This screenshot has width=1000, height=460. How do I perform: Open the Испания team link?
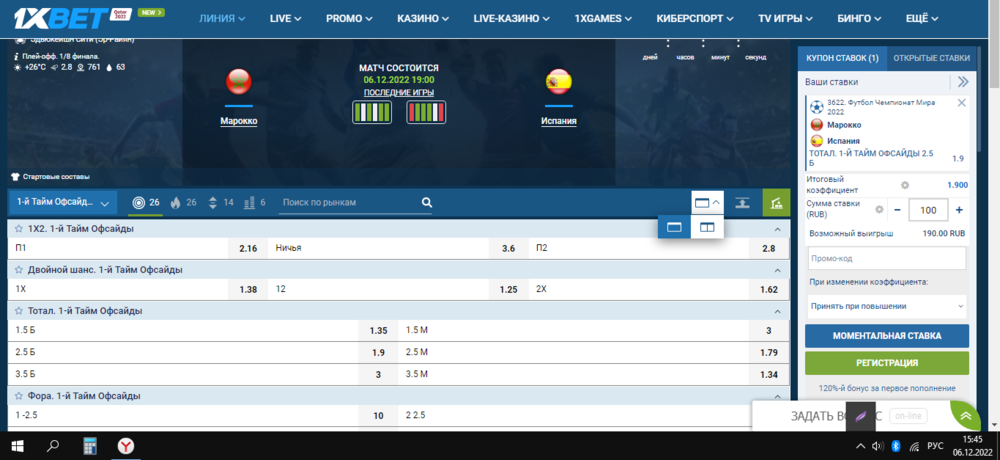tap(559, 121)
